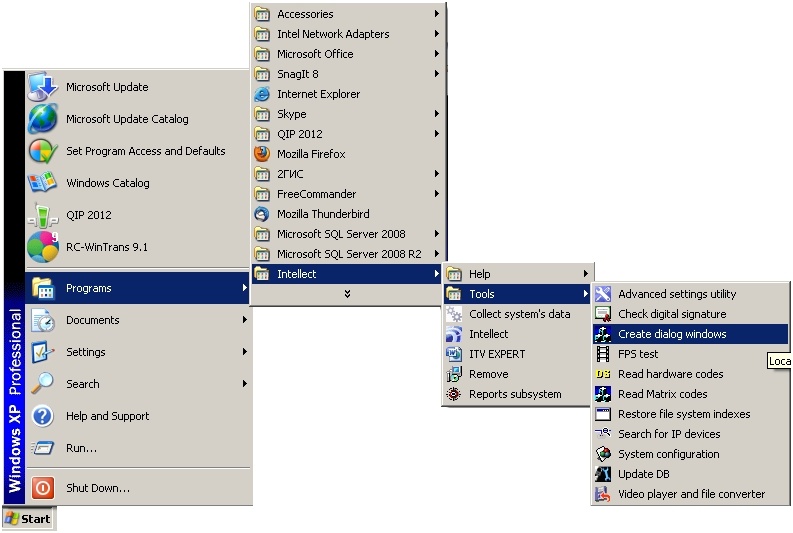This screenshot has height=533, width=793.
Task: Expand the FreeCommander submenu arrow
Action: point(436,194)
